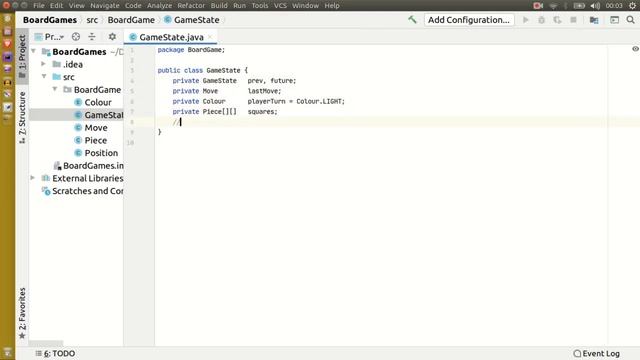
Task: Expand the .idea folder arrow
Action: (44, 64)
